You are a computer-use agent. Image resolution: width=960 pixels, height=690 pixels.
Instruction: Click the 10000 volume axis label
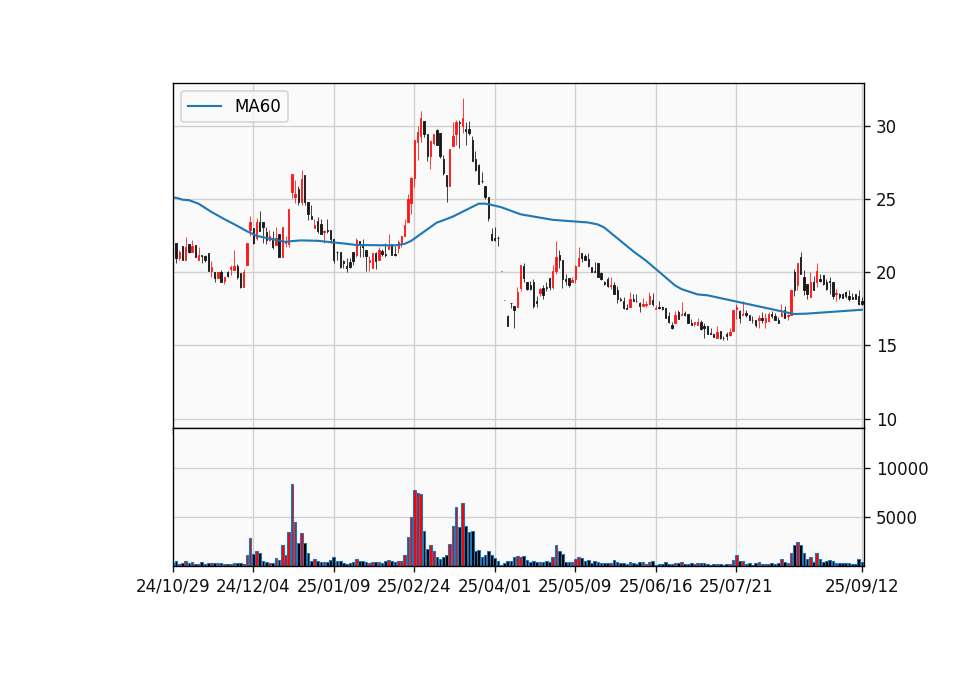902,469
